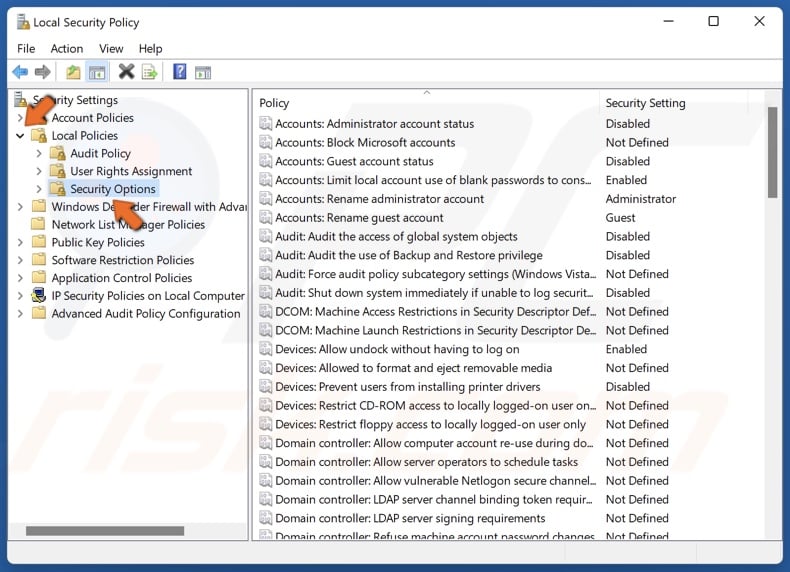Select Audit: Backup and Restore privilege policy
This screenshot has height=572, width=790.
[409, 255]
